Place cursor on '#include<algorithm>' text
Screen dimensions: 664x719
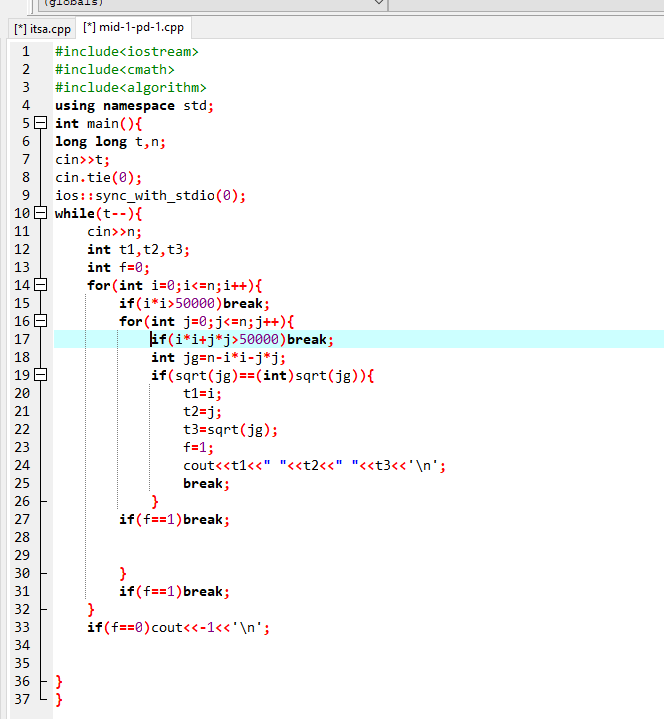tap(131, 87)
